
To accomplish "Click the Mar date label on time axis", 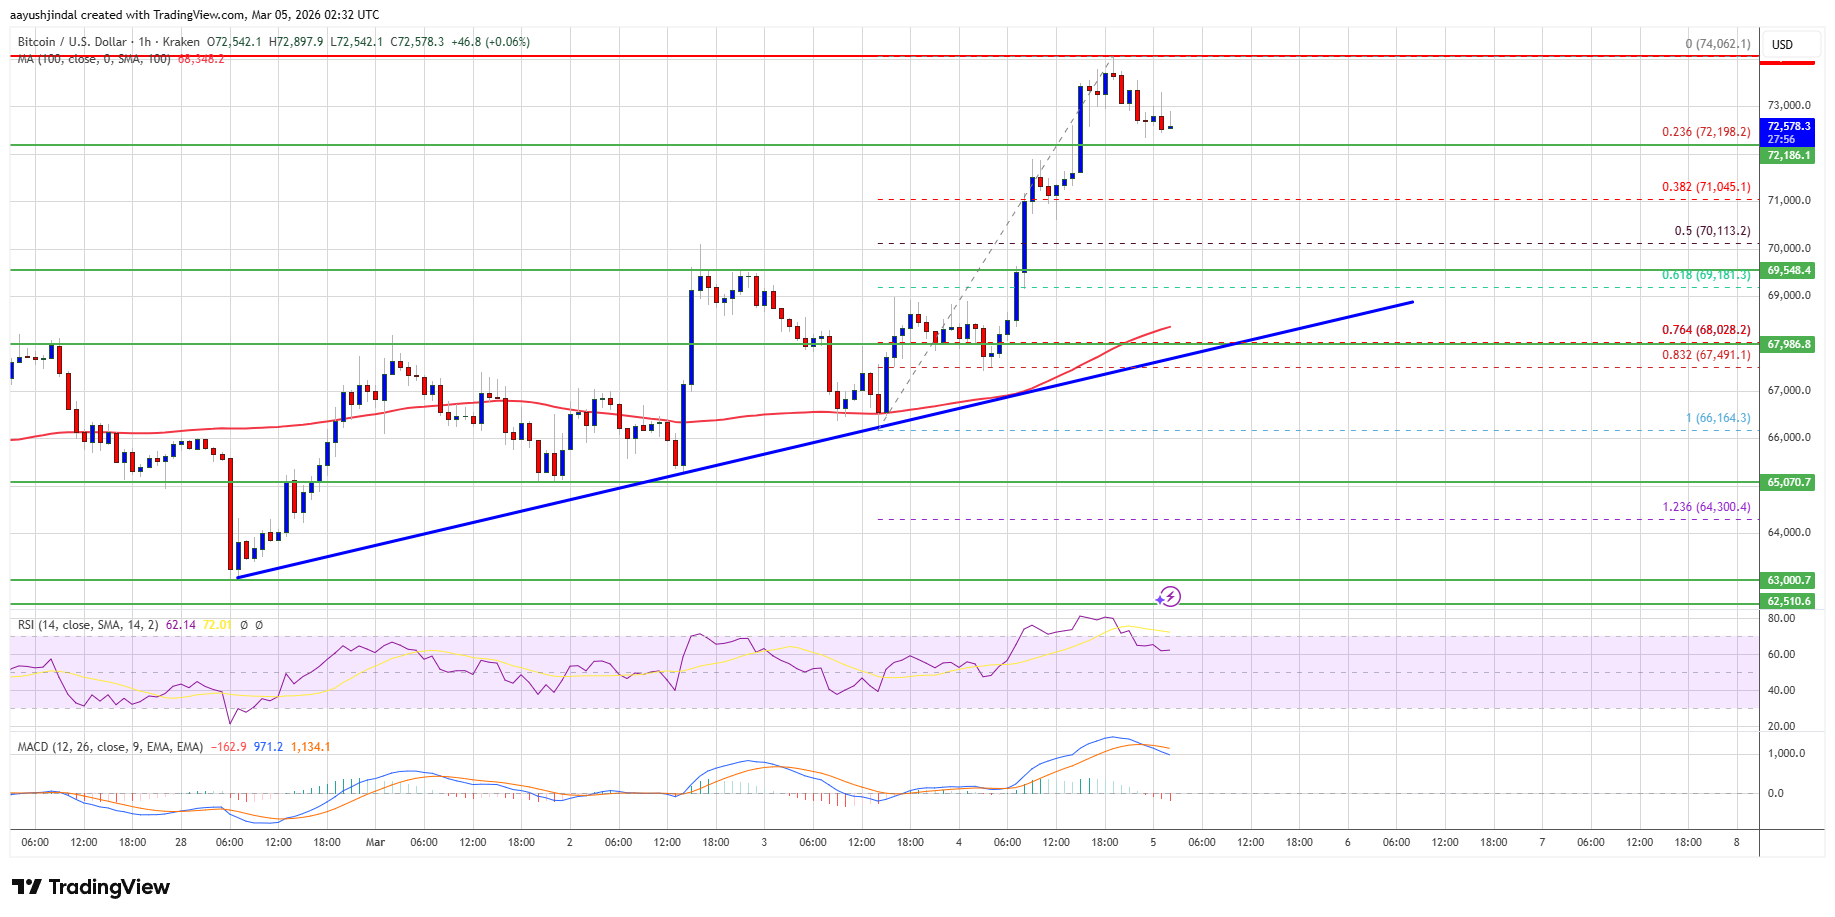I will (375, 842).
